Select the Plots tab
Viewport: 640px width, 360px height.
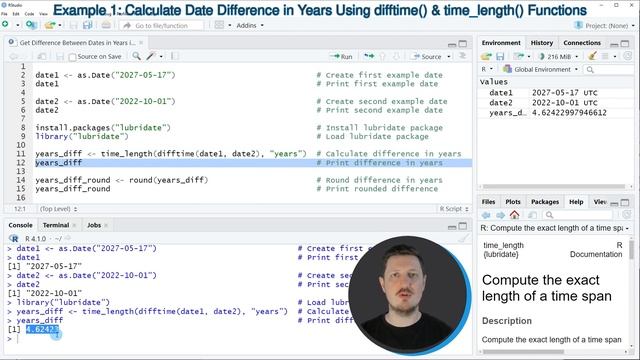(x=513, y=202)
